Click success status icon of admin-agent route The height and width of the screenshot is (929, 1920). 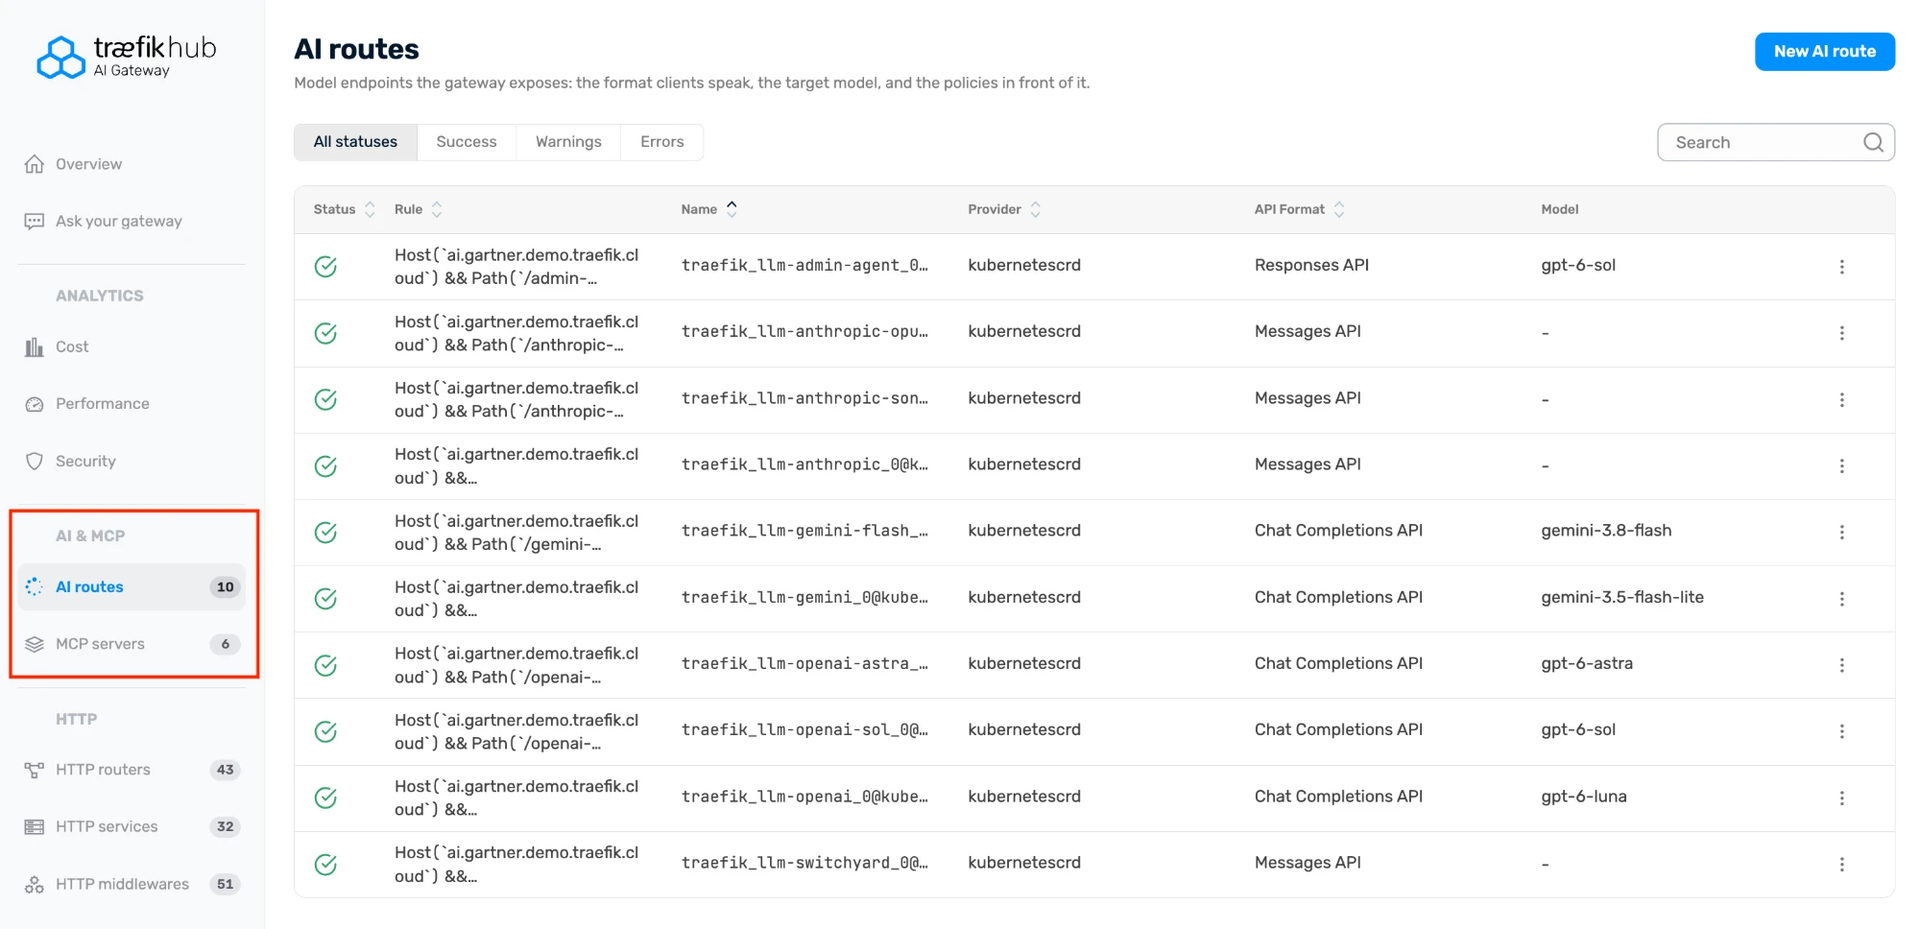[x=326, y=266]
